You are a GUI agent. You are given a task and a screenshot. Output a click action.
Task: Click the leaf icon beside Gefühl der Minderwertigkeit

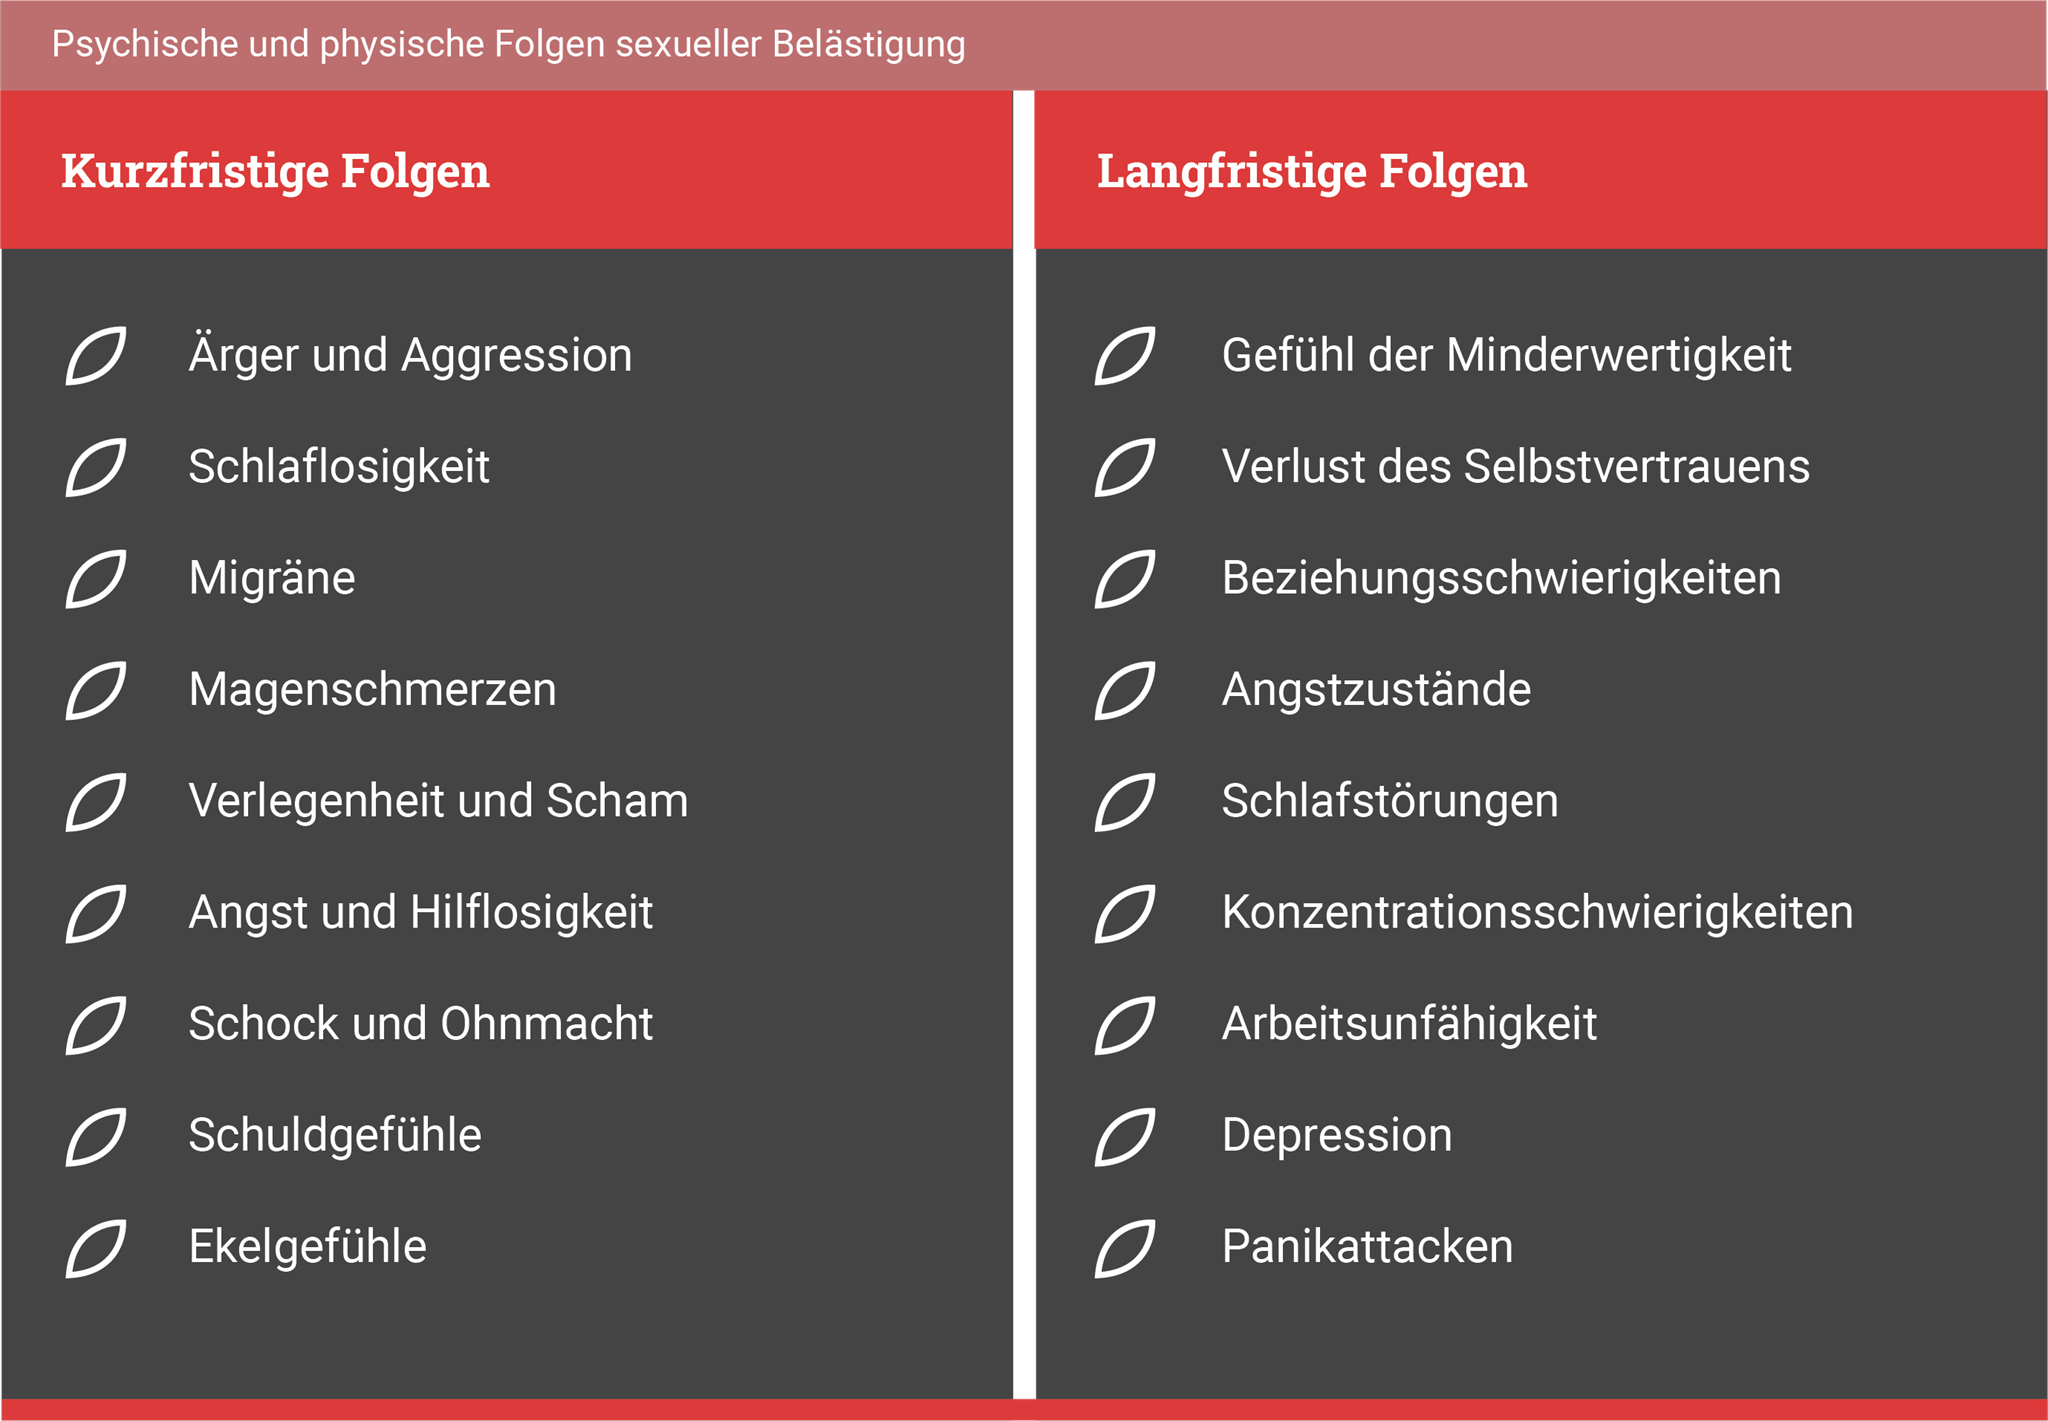(x=1125, y=356)
